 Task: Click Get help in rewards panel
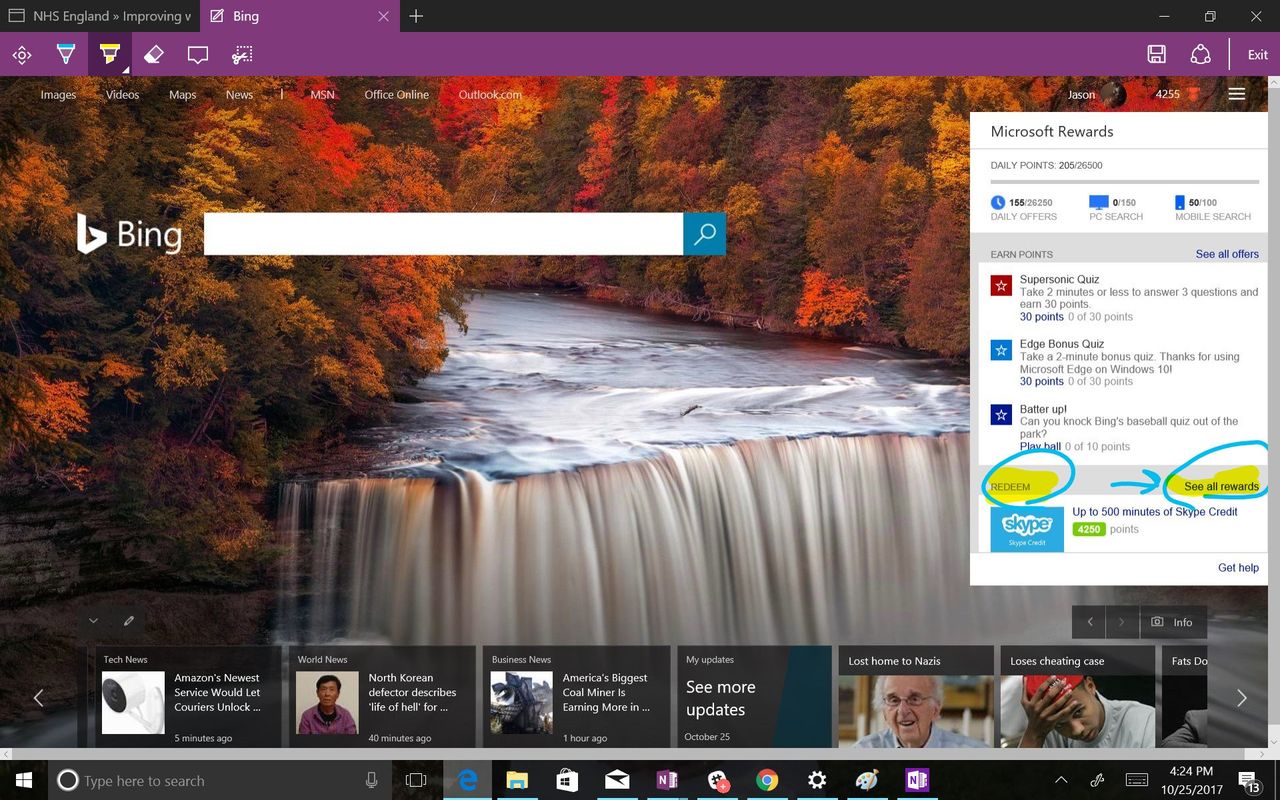click(x=1238, y=568)
